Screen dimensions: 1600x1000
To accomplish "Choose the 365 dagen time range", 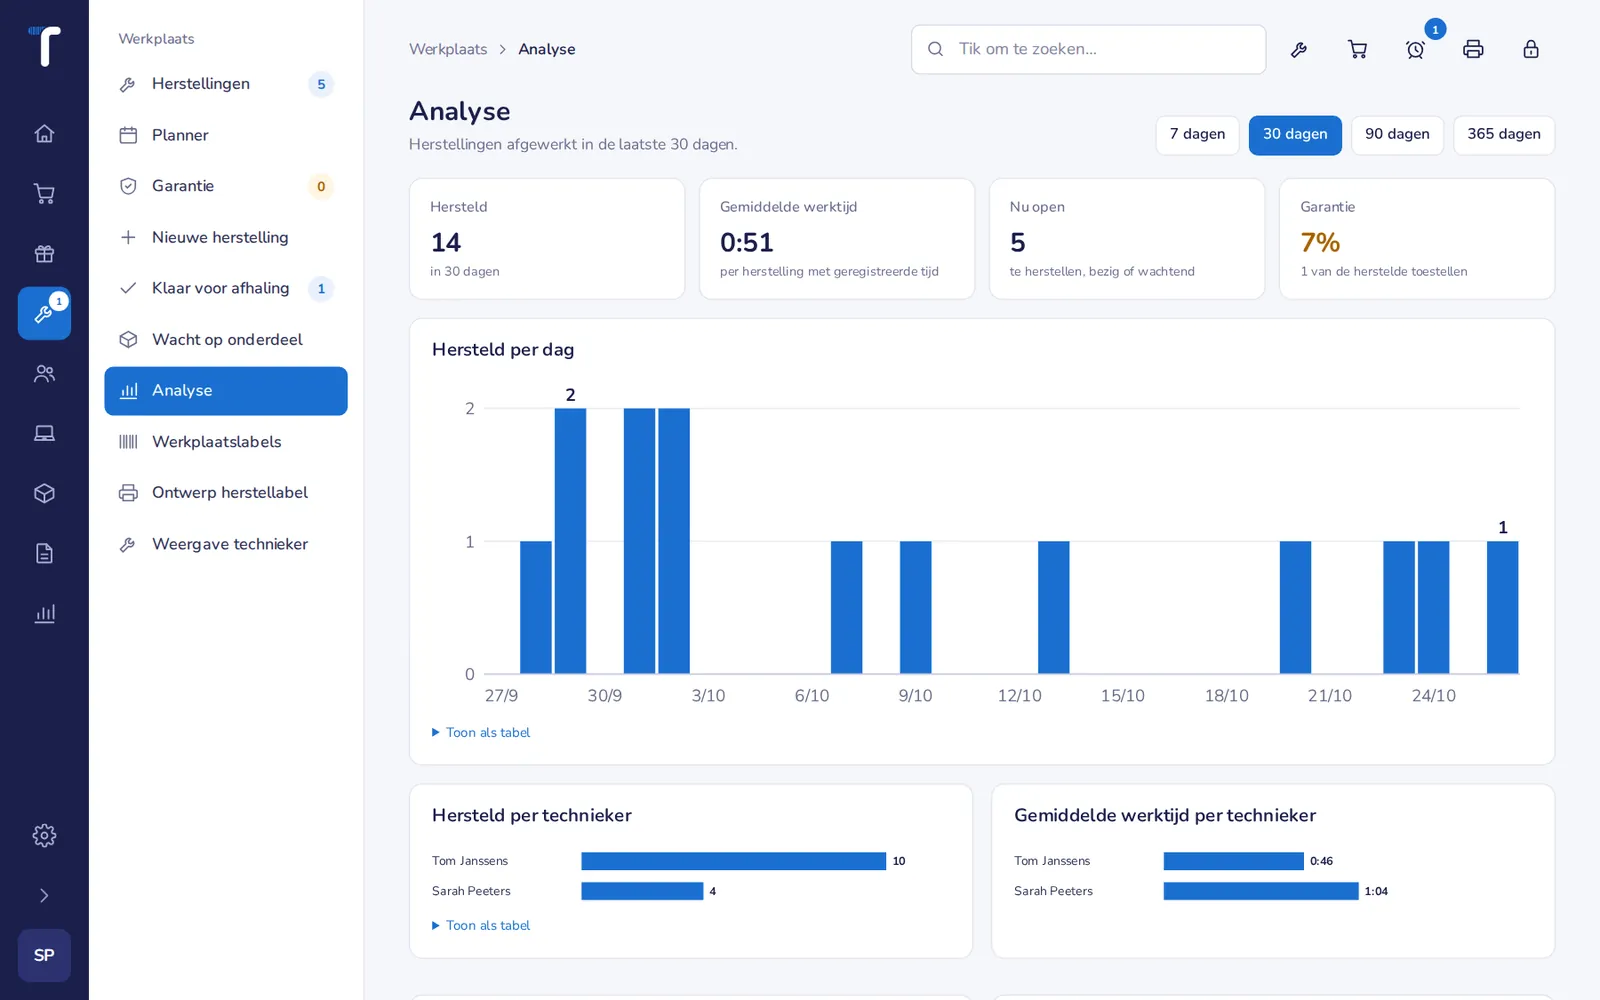I will [1503, 135].
